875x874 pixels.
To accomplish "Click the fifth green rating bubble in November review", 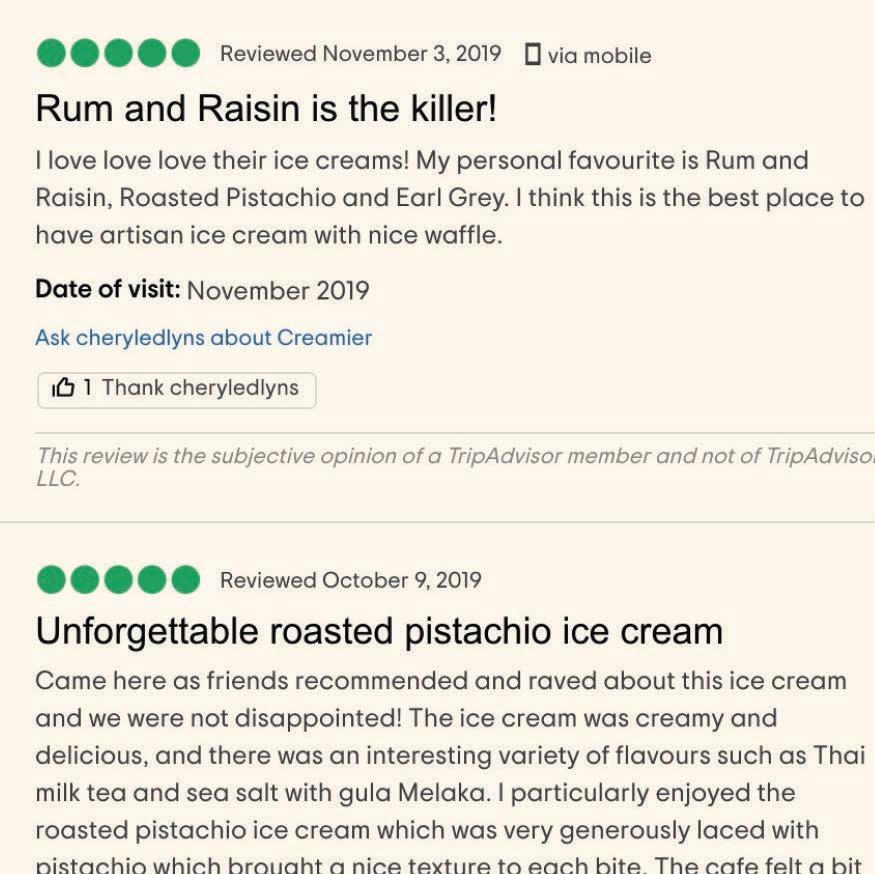I will coord(186,53).
